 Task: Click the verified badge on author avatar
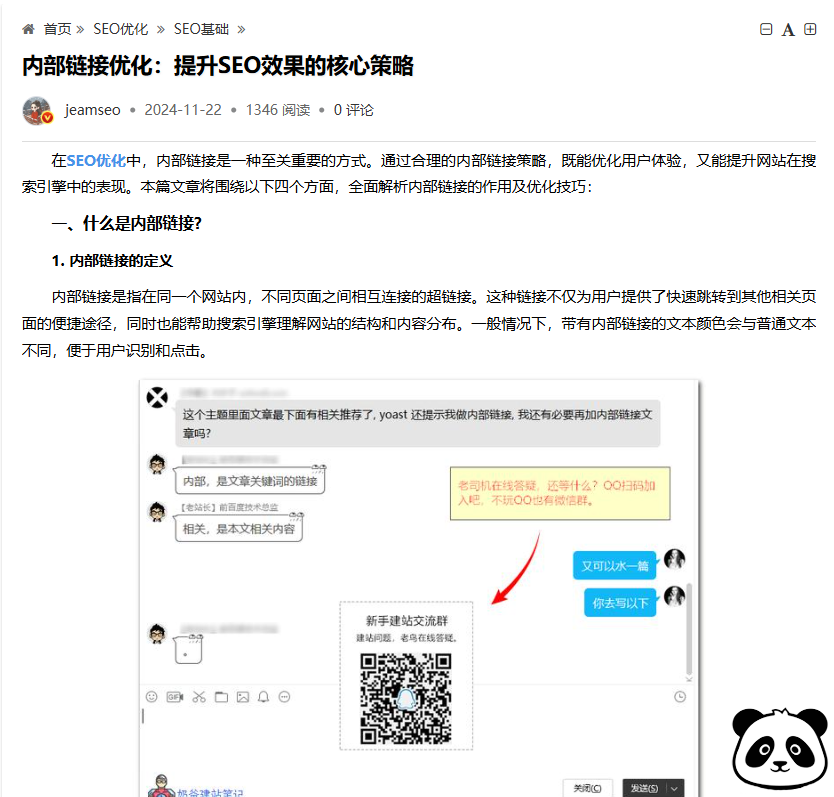(x=47, y=118)
